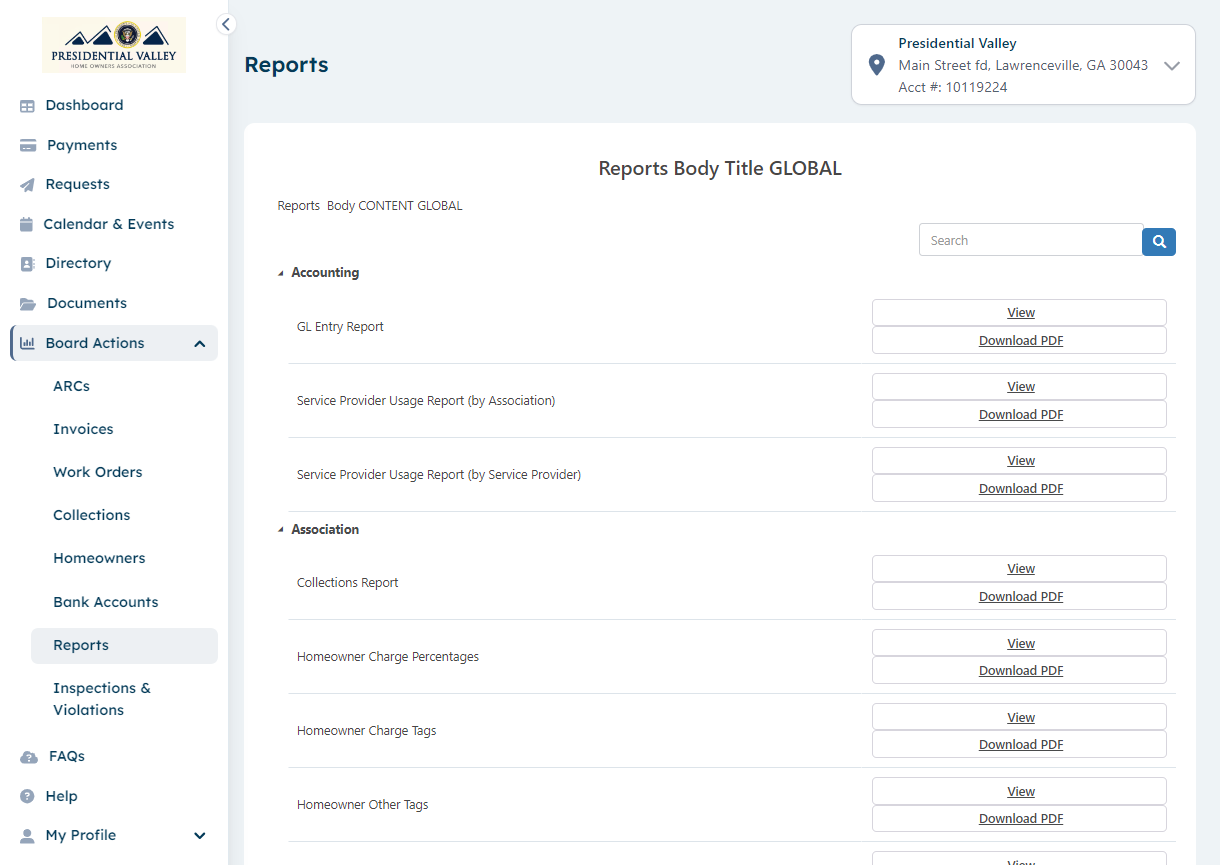Select the Homeowners submenu item
1220x865 pixels.
coord(99,558)
